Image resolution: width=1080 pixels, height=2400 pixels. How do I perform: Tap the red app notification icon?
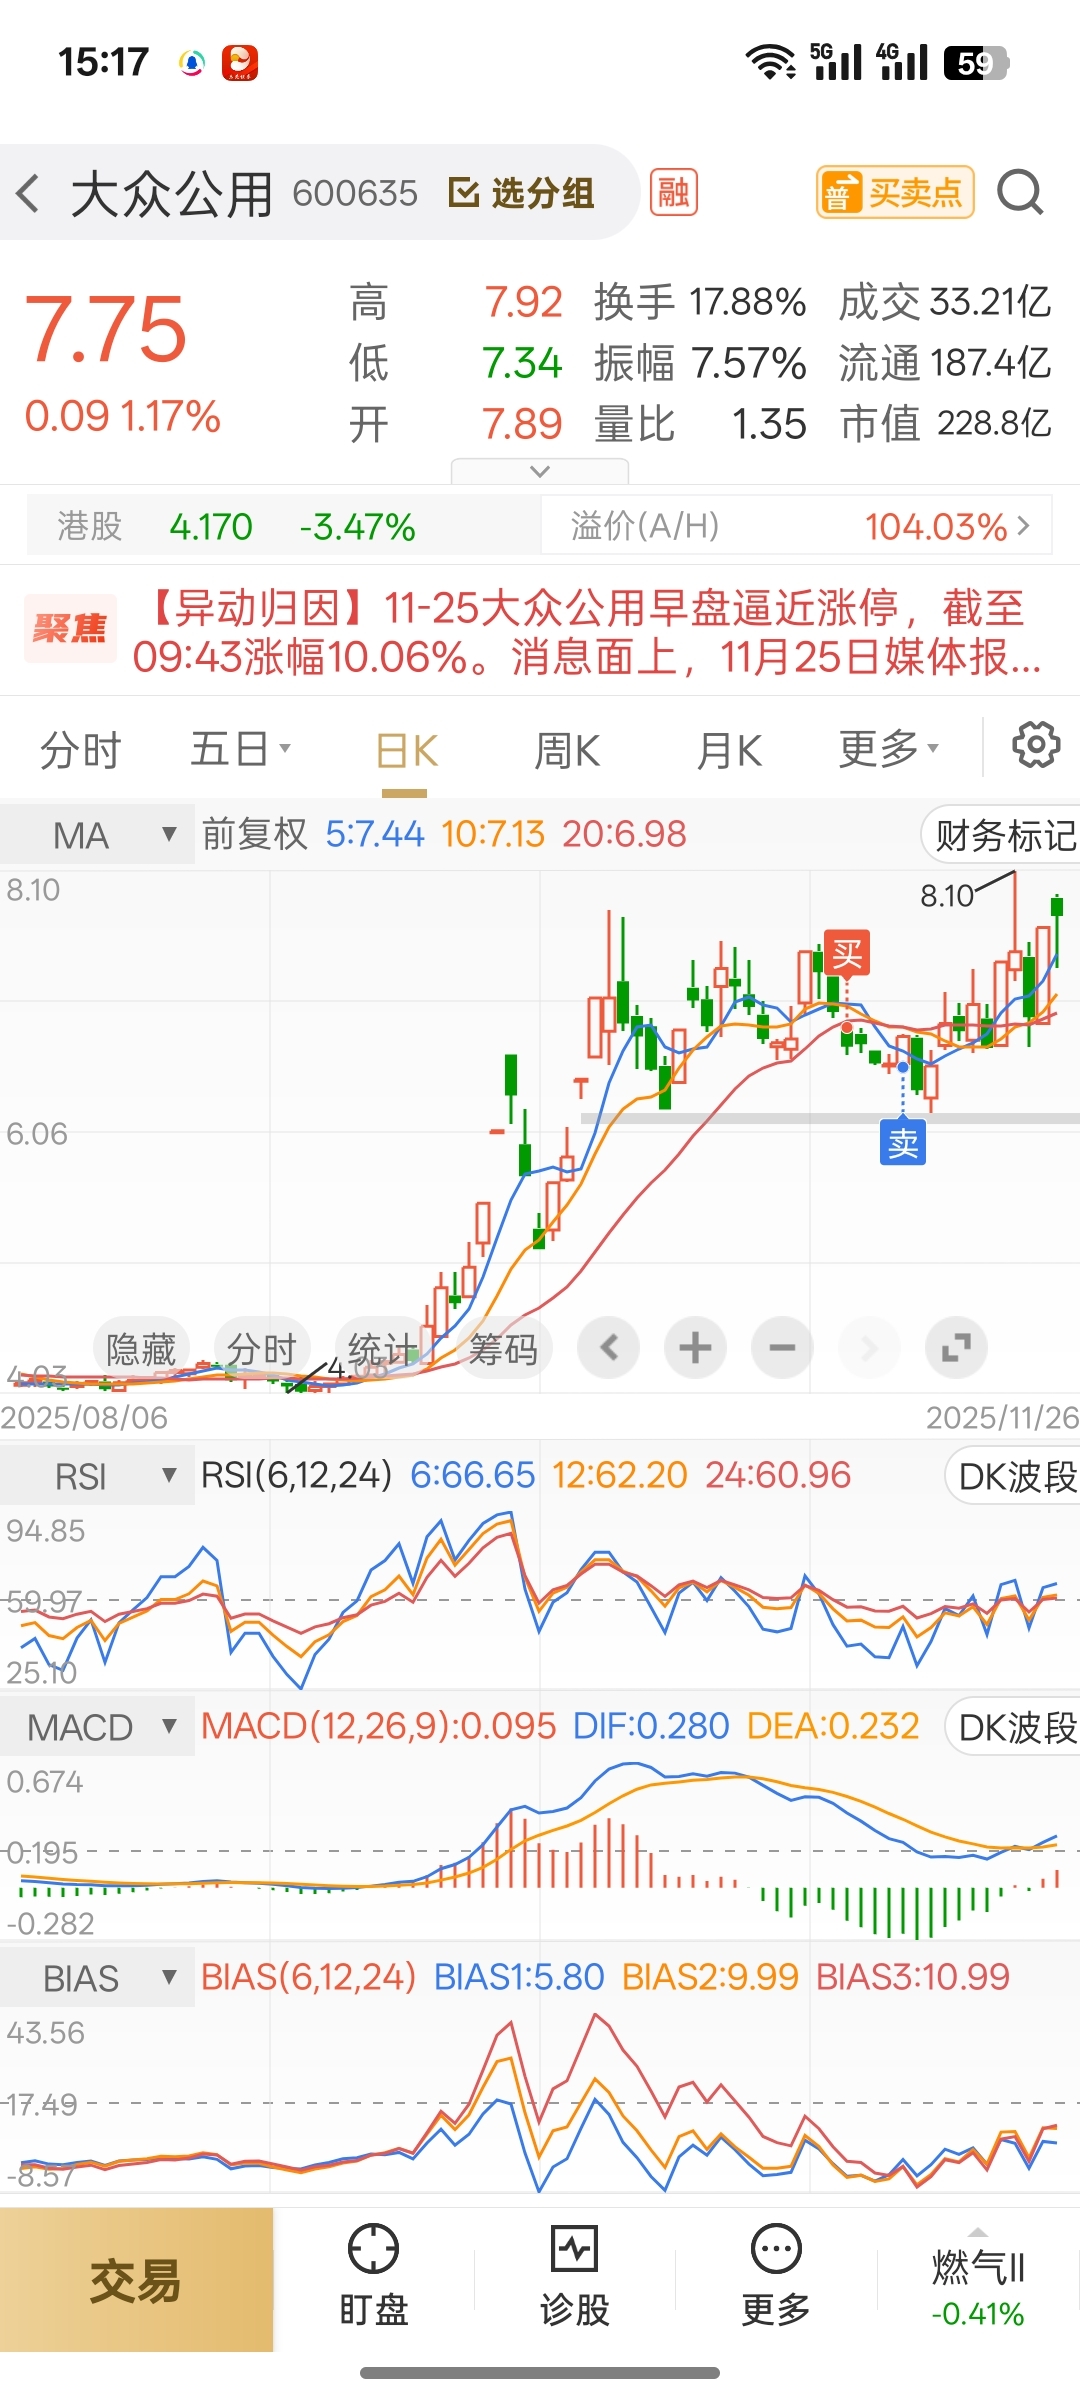(240, 63)
